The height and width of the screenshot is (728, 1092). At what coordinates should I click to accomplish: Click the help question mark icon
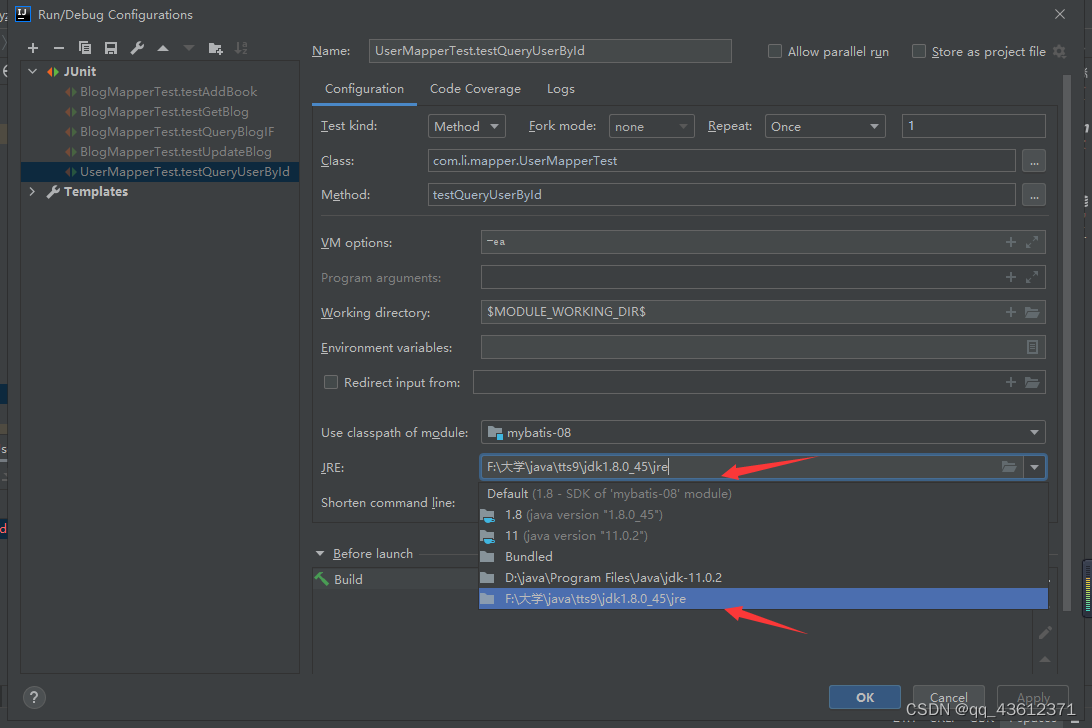pyautogui.click(x=34, y=697)
